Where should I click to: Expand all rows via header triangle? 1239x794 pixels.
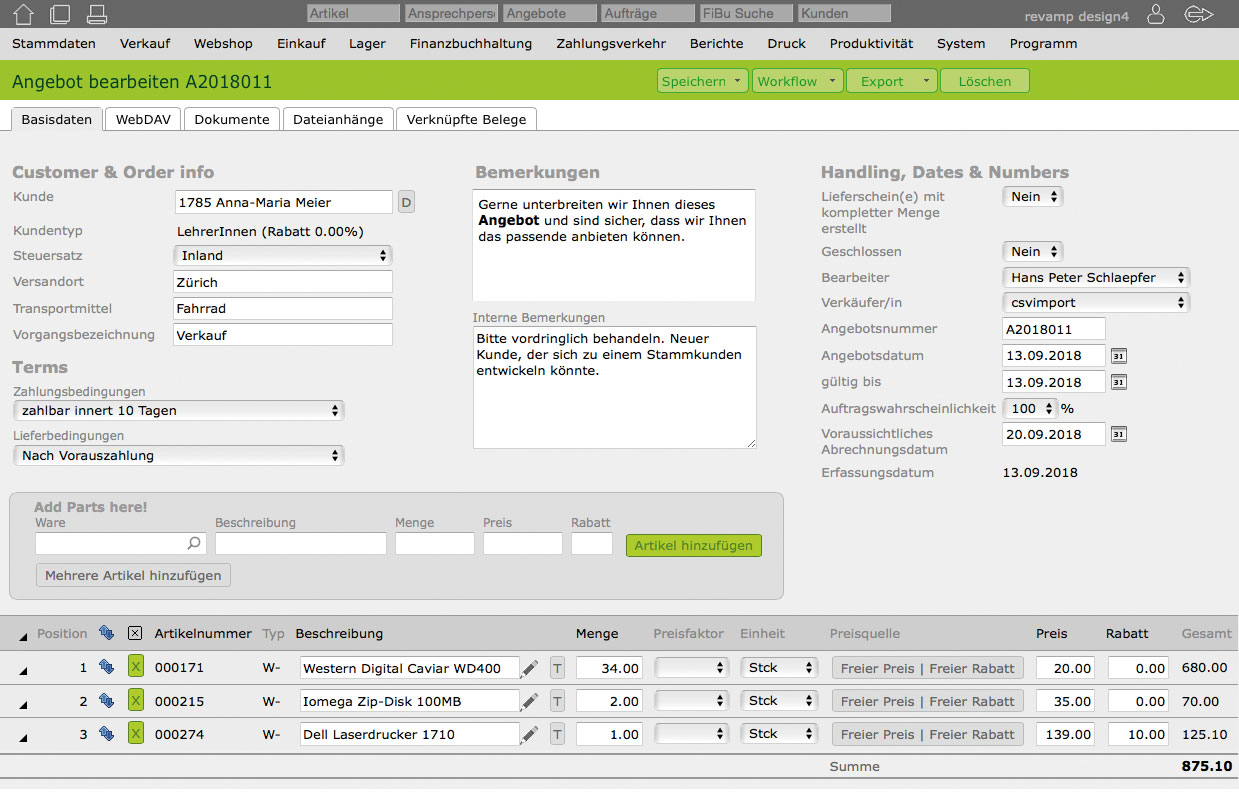(22, 636)
